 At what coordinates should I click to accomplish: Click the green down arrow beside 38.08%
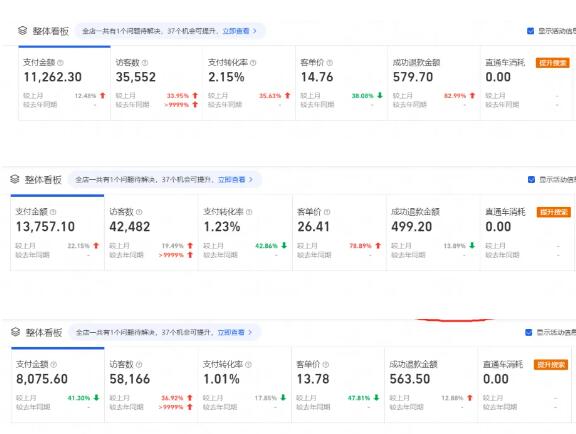point(380,96)
